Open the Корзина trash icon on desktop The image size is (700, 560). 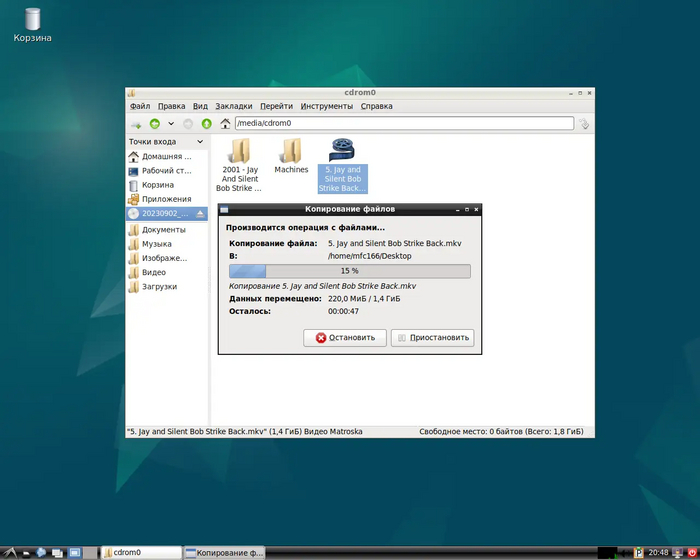32,25
